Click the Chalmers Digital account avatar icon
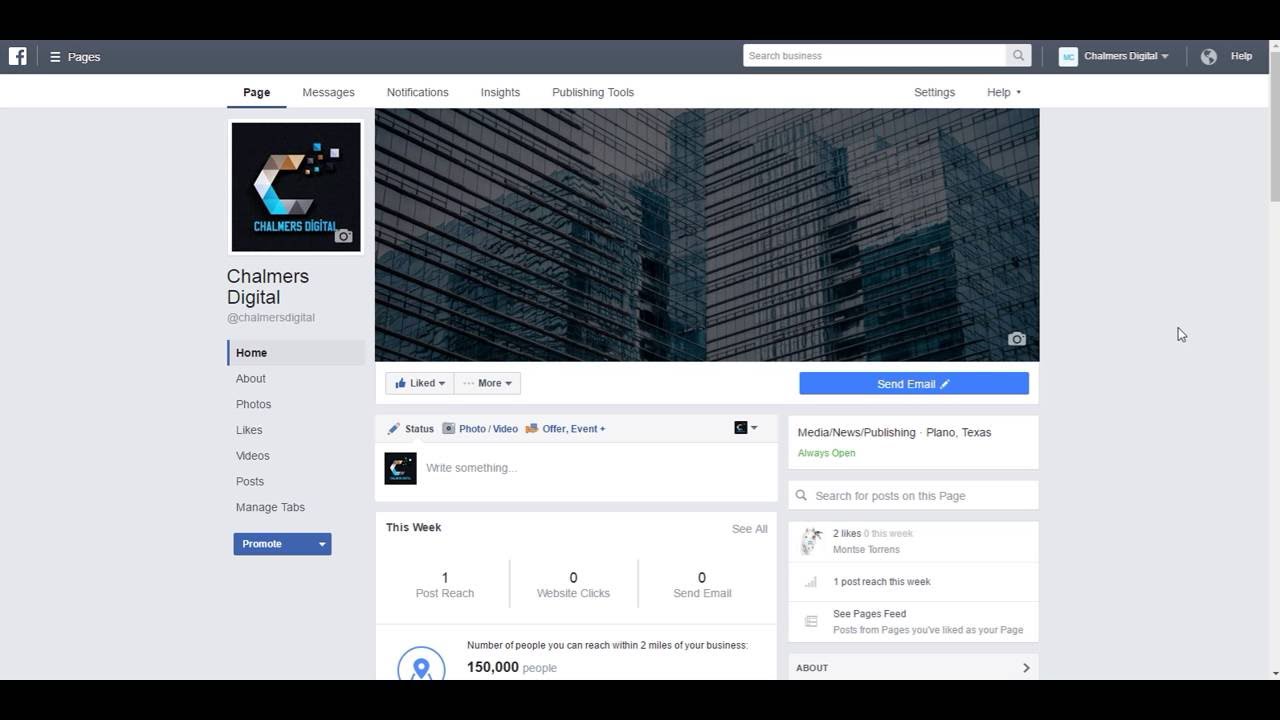The height and width of the screenshot is (720, 1280). pos(1068,57)
